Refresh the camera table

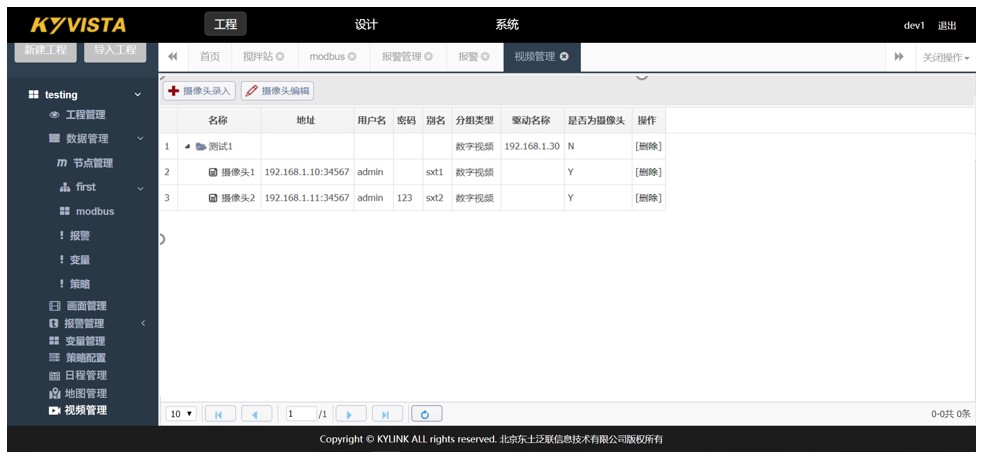click(x=425, y=414)
